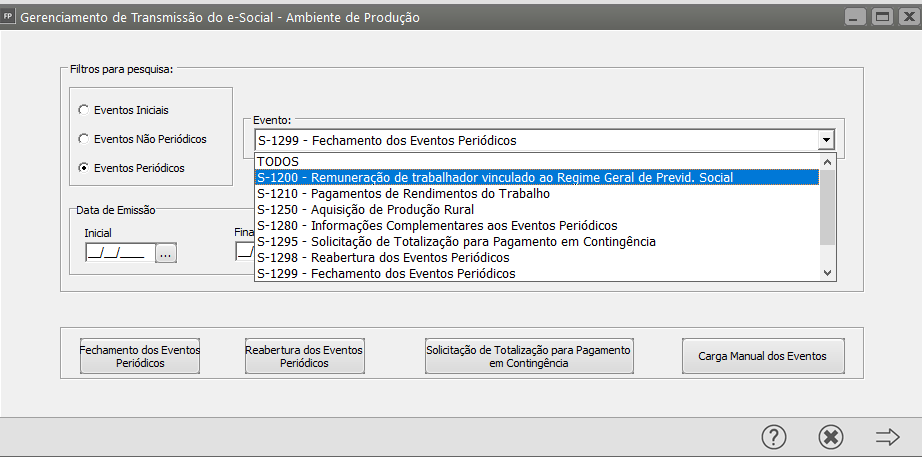Open the Inicial date picker ellipsis button
922x457 pixels.
[x=166, y=253]
